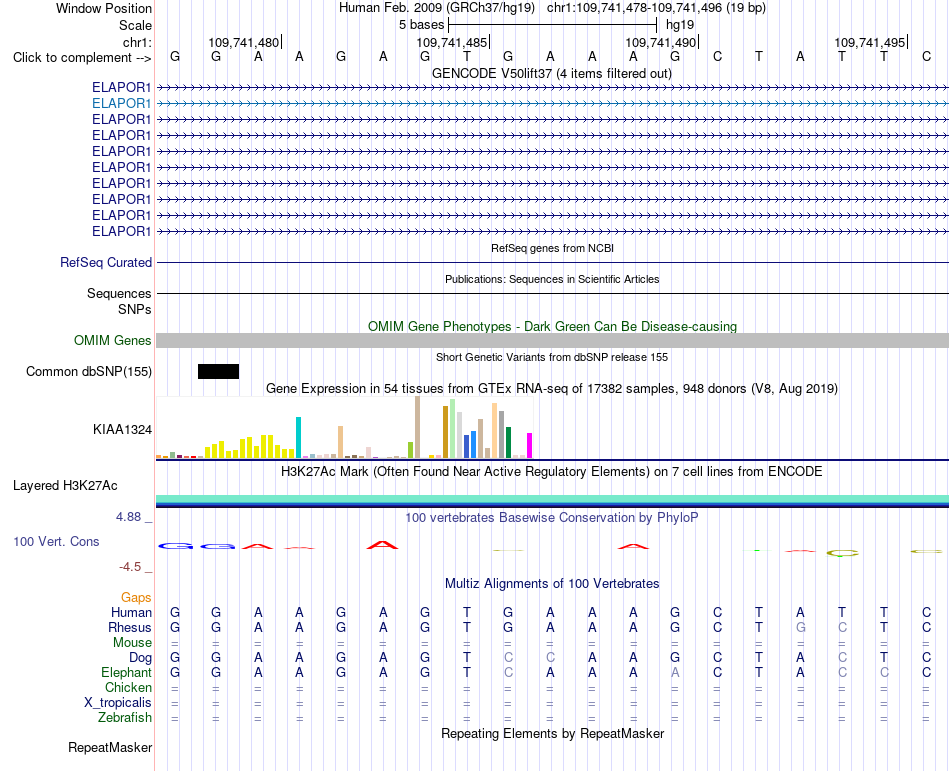Click the gray OMIM Genes bar
Image resolution: width=950 pixels, height=771 pixels.
(552, 340)
